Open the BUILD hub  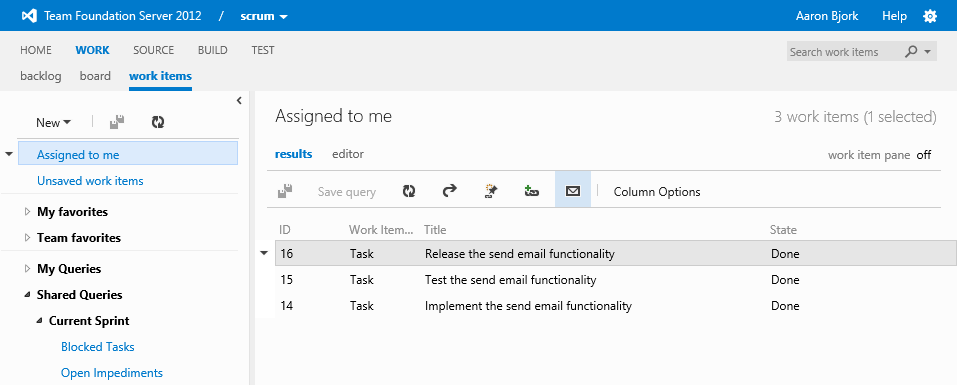212,50
